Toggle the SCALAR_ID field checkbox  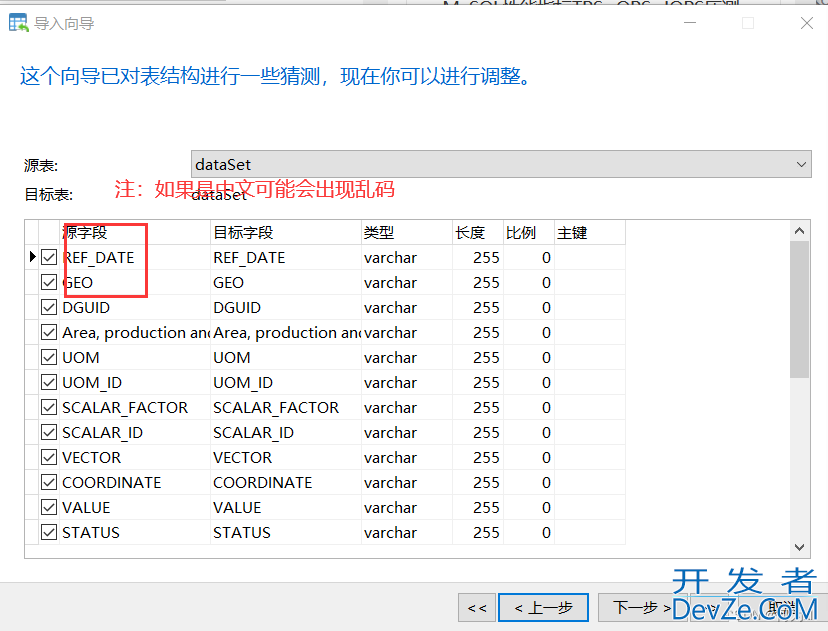(x=49, y=432)
